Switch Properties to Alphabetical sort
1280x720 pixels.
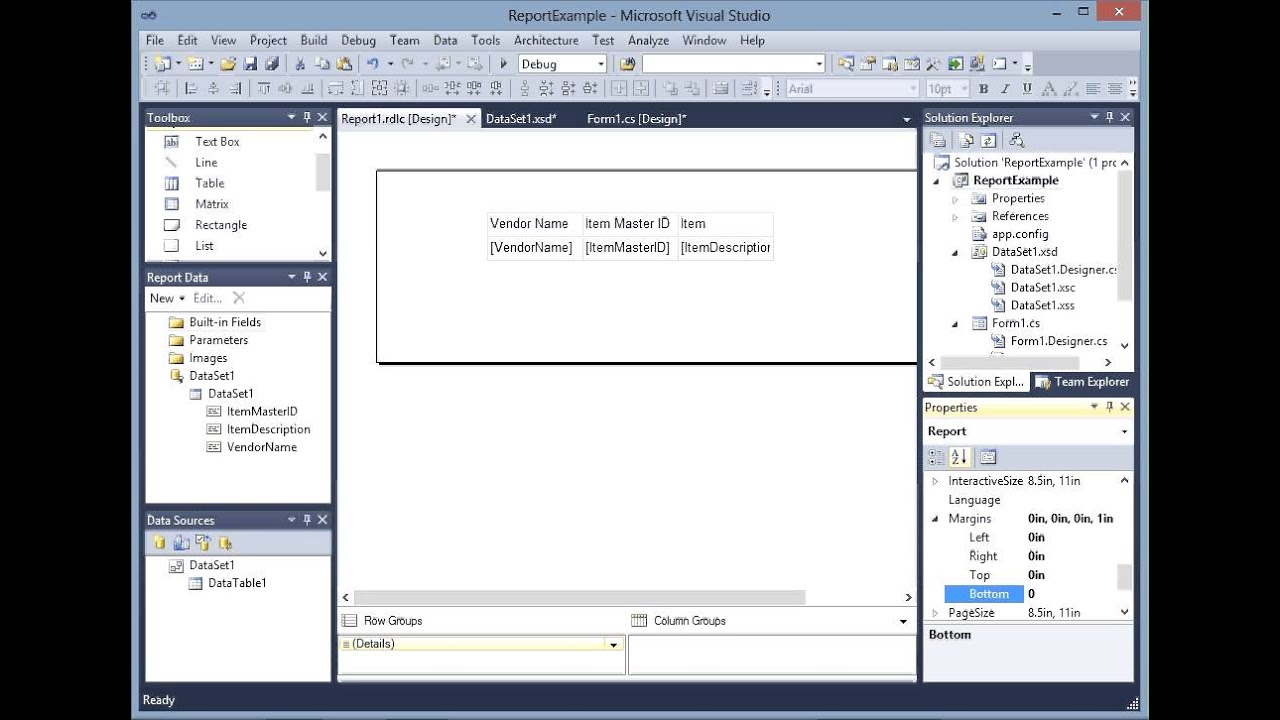[x=959, y=457]
